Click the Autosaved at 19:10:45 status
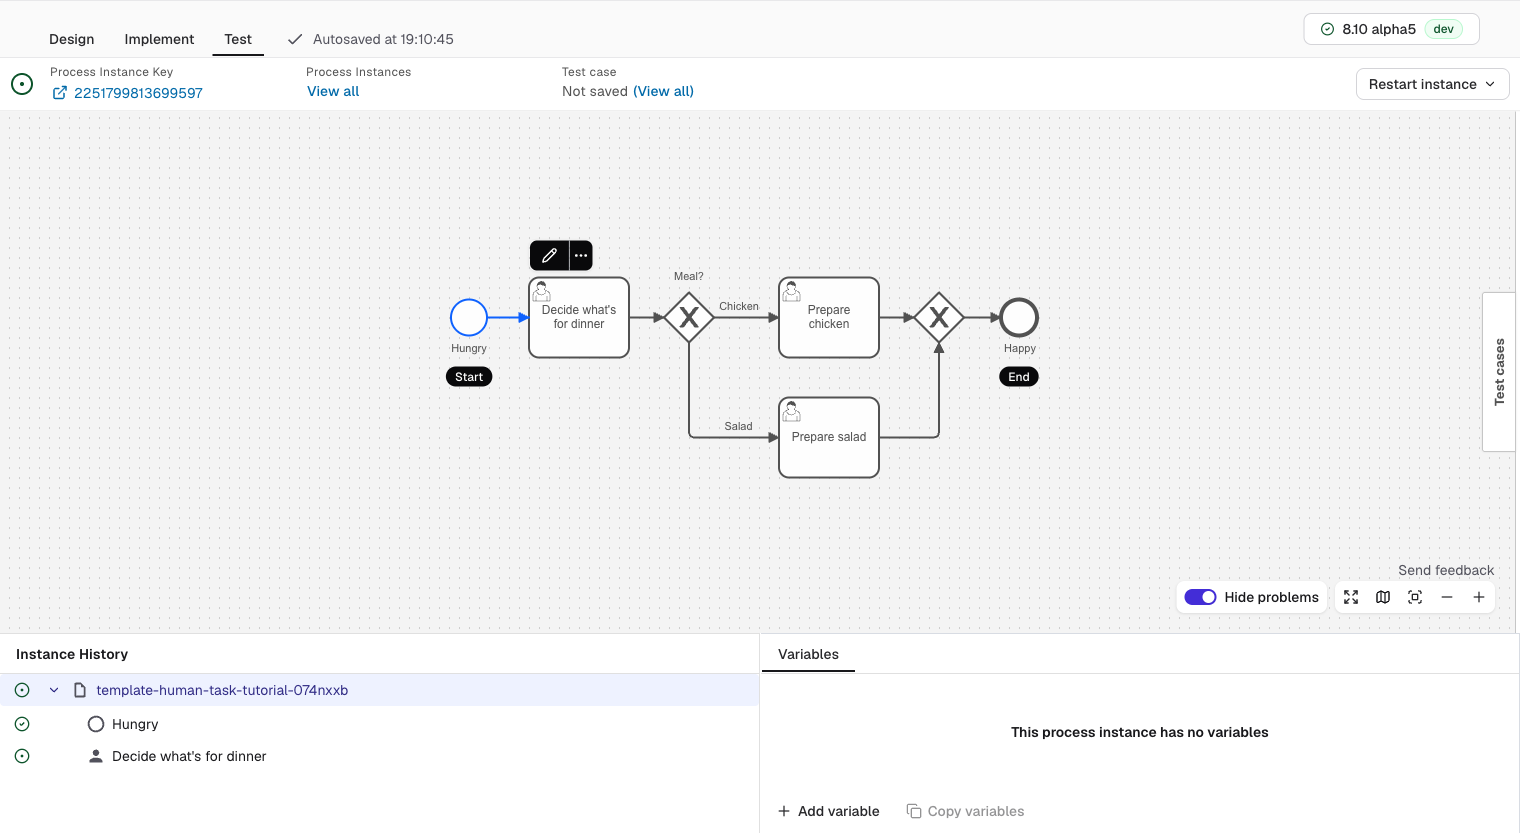Viewport: 1520px width, 833px height. tap(371, 39)
